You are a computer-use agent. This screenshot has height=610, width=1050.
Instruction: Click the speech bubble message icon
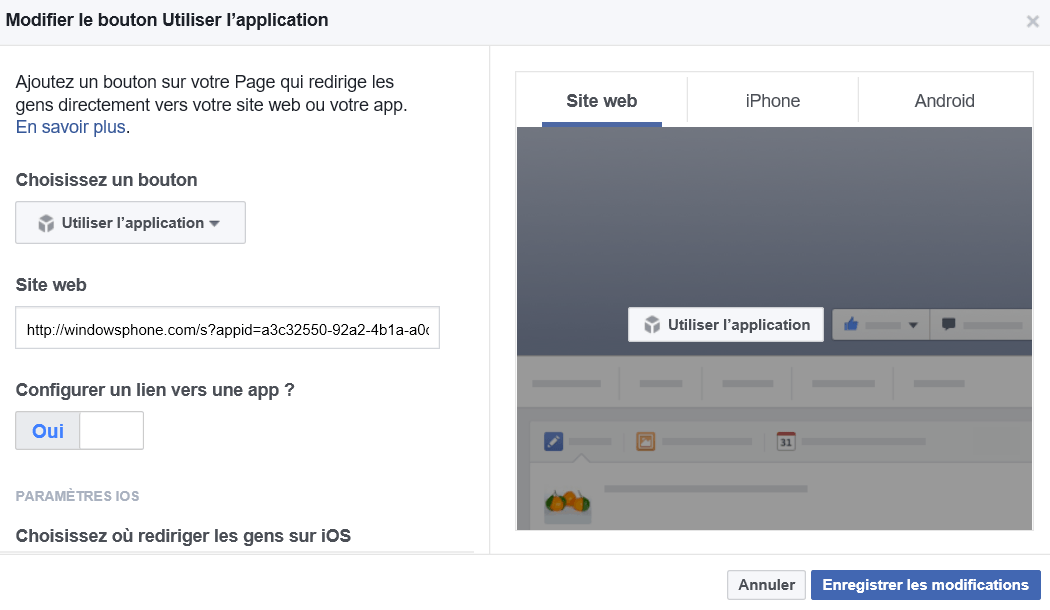(948, 325)
